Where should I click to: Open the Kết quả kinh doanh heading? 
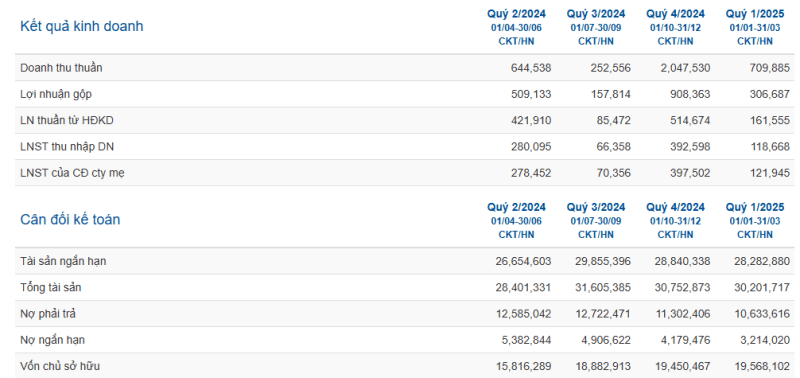coord(82,27)
